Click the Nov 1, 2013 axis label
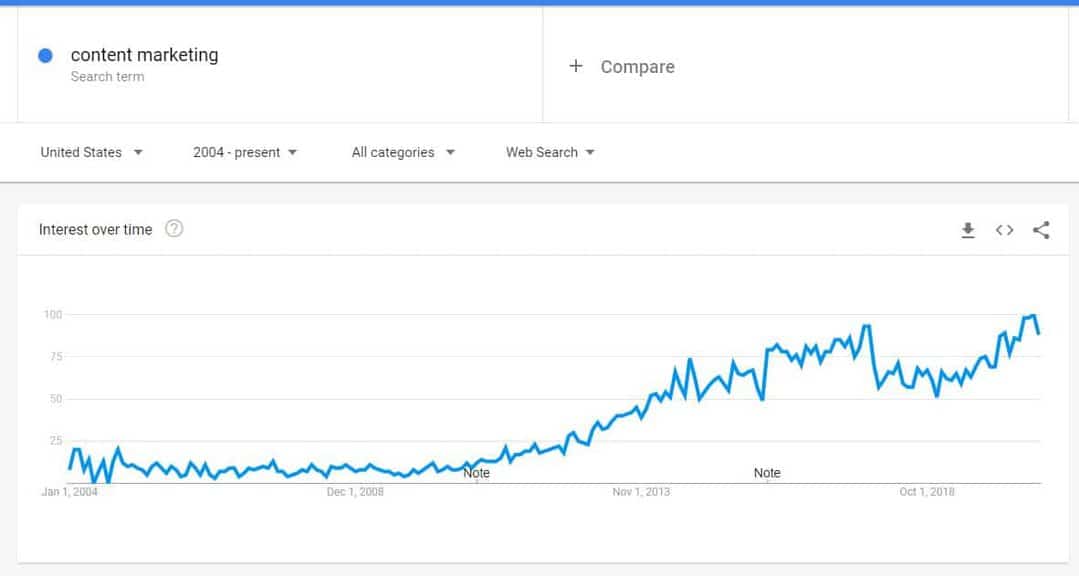The image size is (1079, 576). coord(641,491)
